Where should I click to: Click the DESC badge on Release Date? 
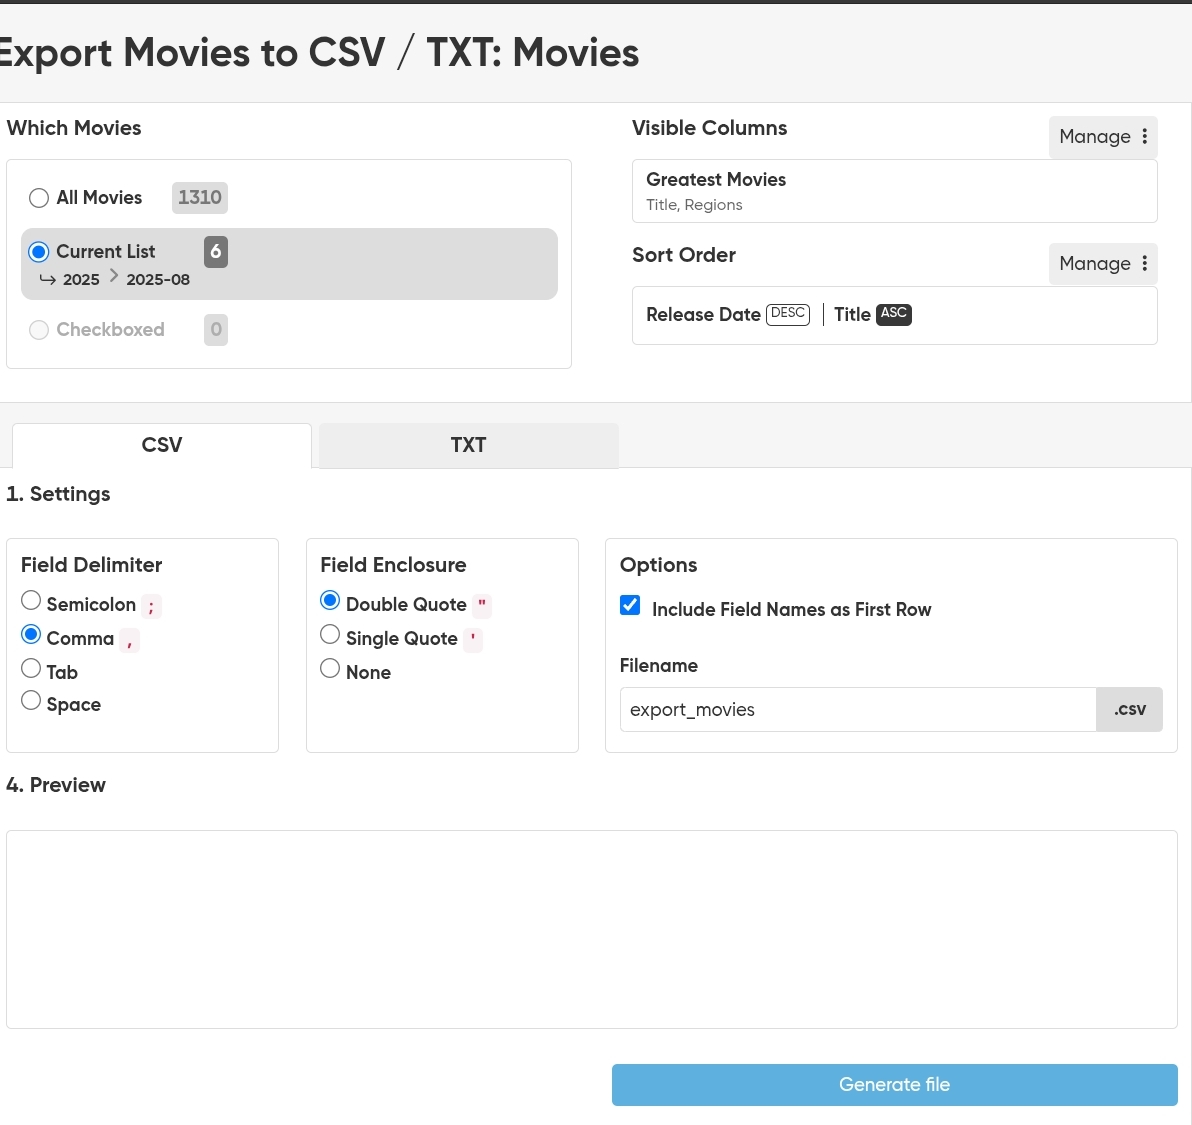click(787, 314)
